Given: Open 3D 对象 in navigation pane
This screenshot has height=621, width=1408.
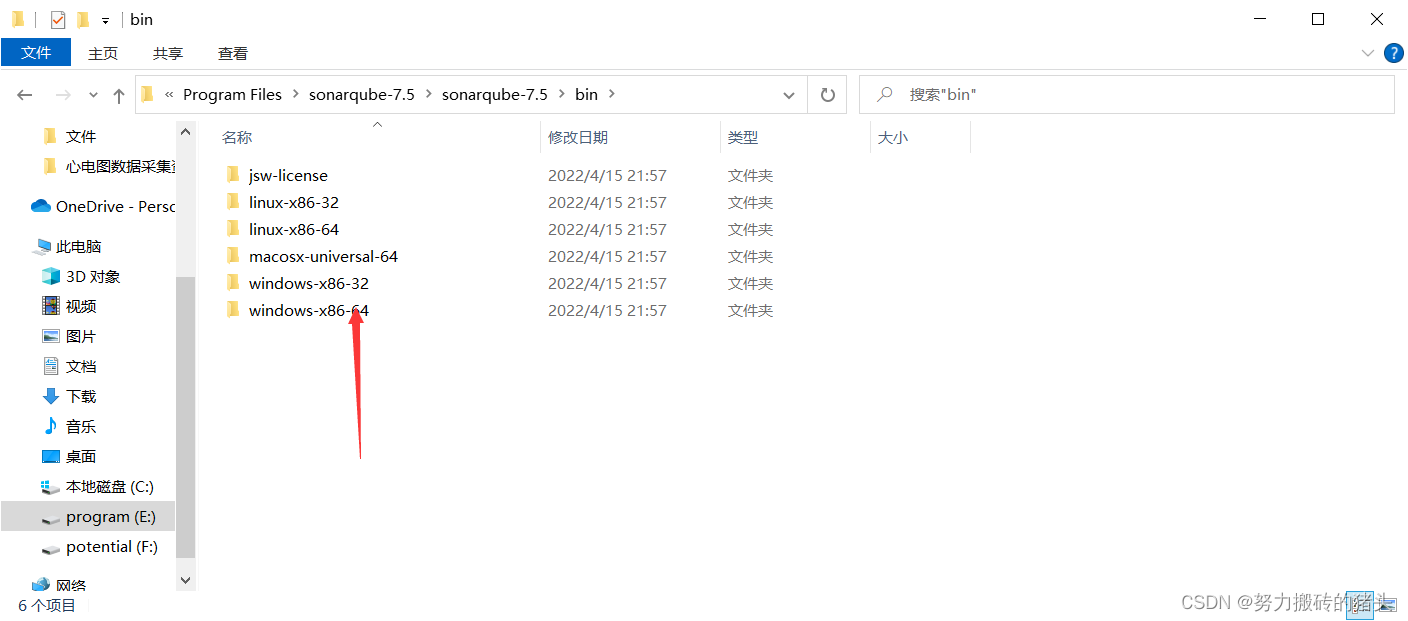Looking at the screenshot, I should (x=93, y=276).
